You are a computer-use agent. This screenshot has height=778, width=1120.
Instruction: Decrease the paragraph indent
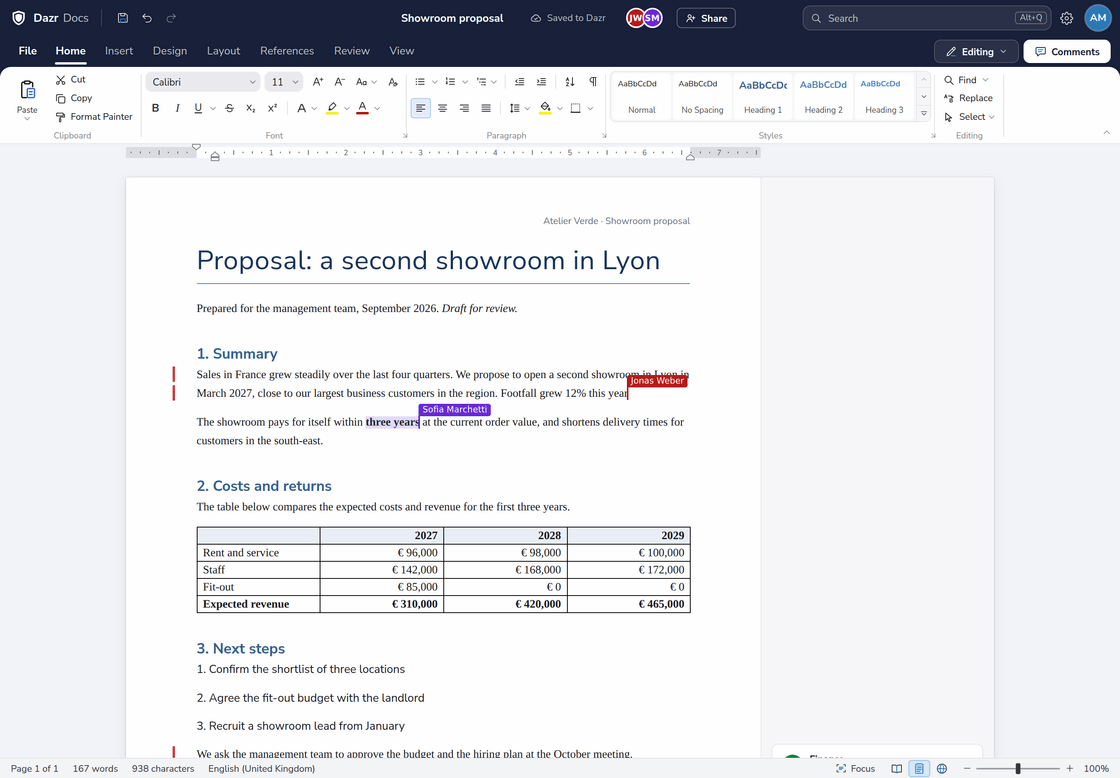click(519, 82)
